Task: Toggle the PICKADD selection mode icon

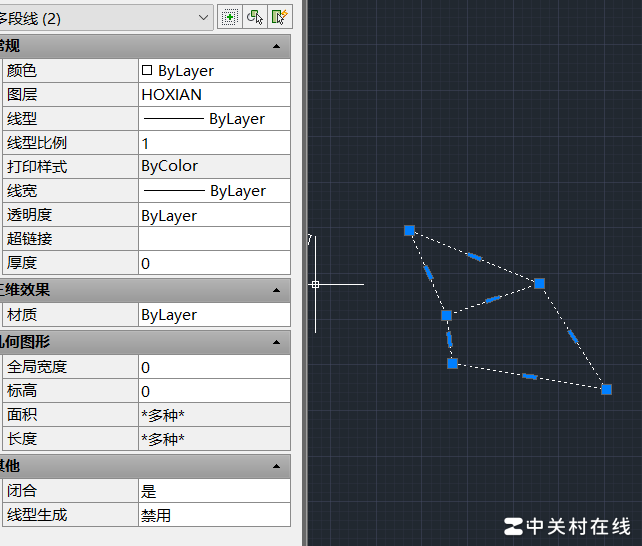Action: pyautogui.click(x=229, y=17)
